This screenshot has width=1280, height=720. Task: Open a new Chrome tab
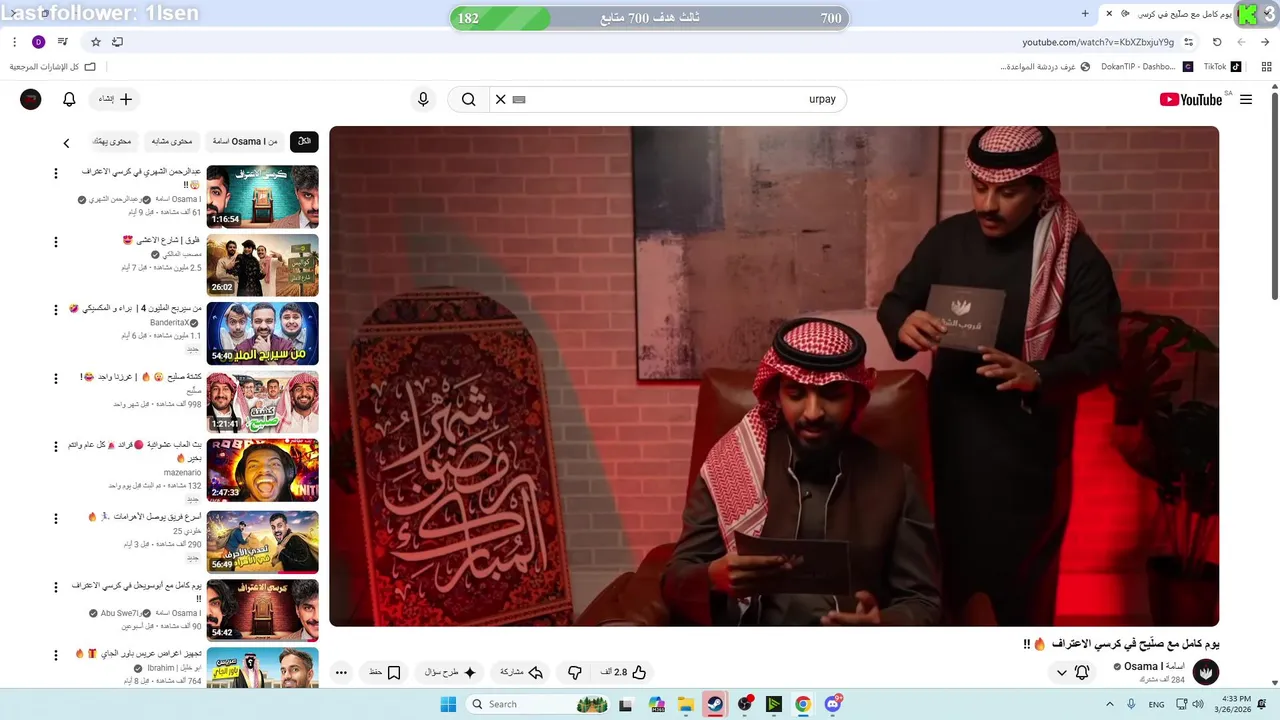[x=1085, y=13]
